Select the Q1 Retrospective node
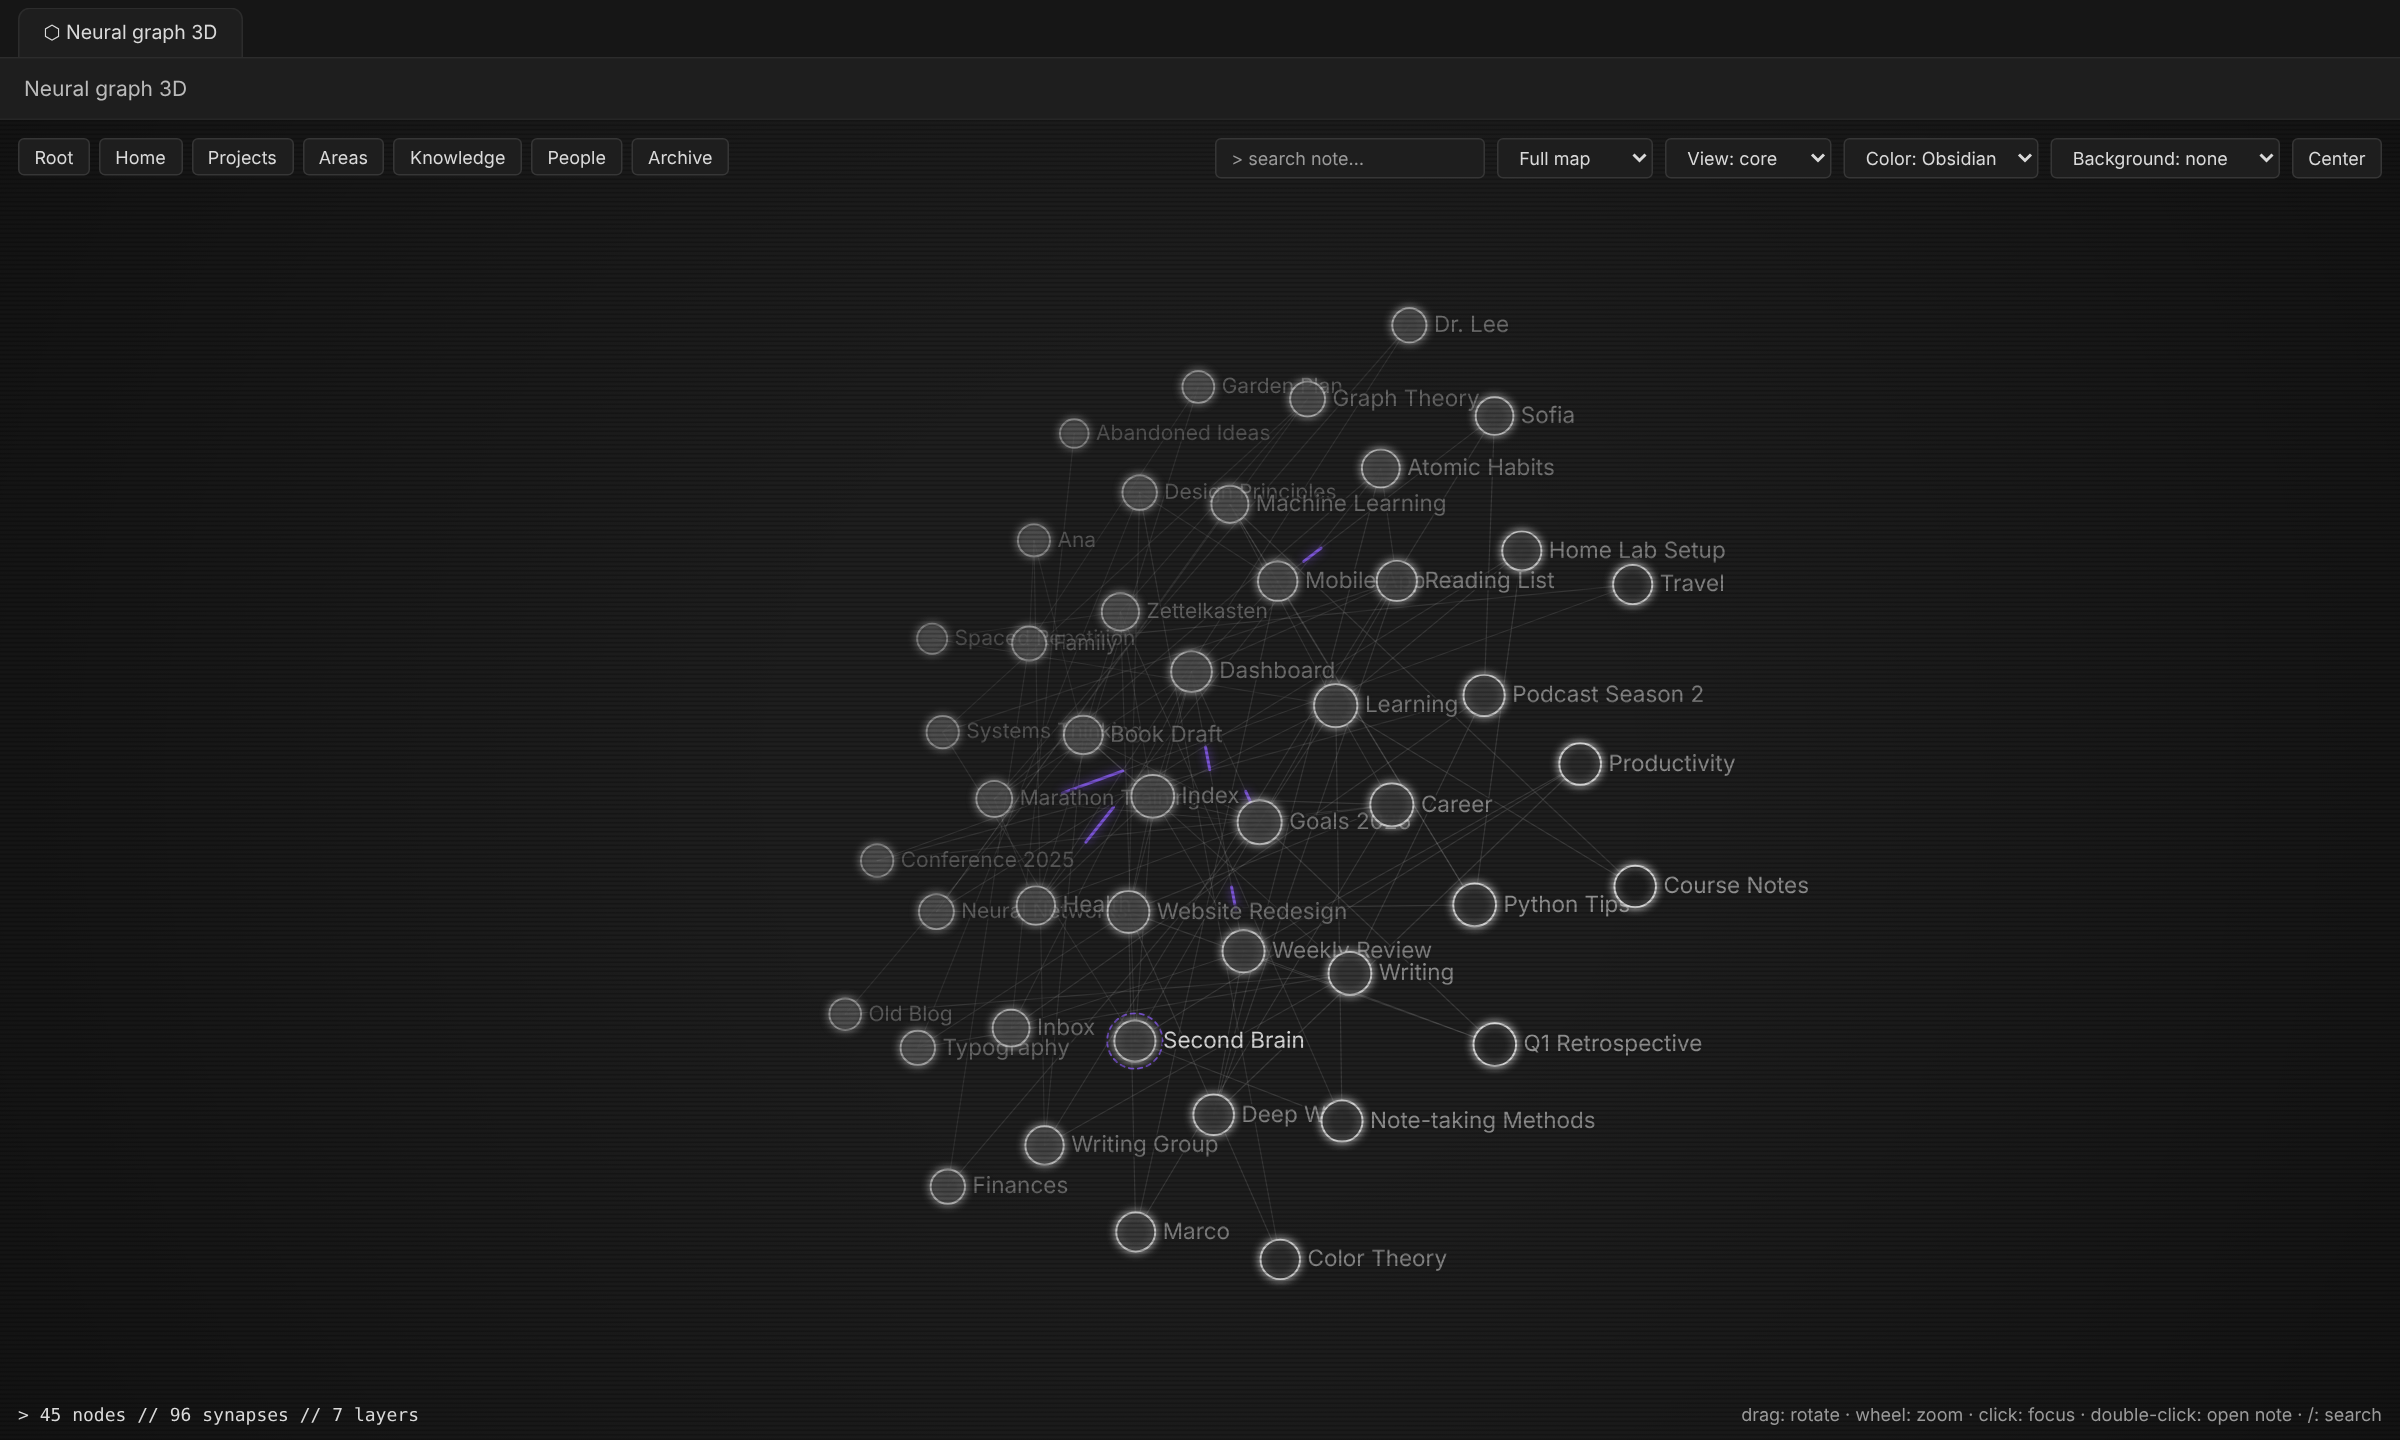Image resolution: width=2400 pixels, height=1440 pixels. (1494, 1044)
